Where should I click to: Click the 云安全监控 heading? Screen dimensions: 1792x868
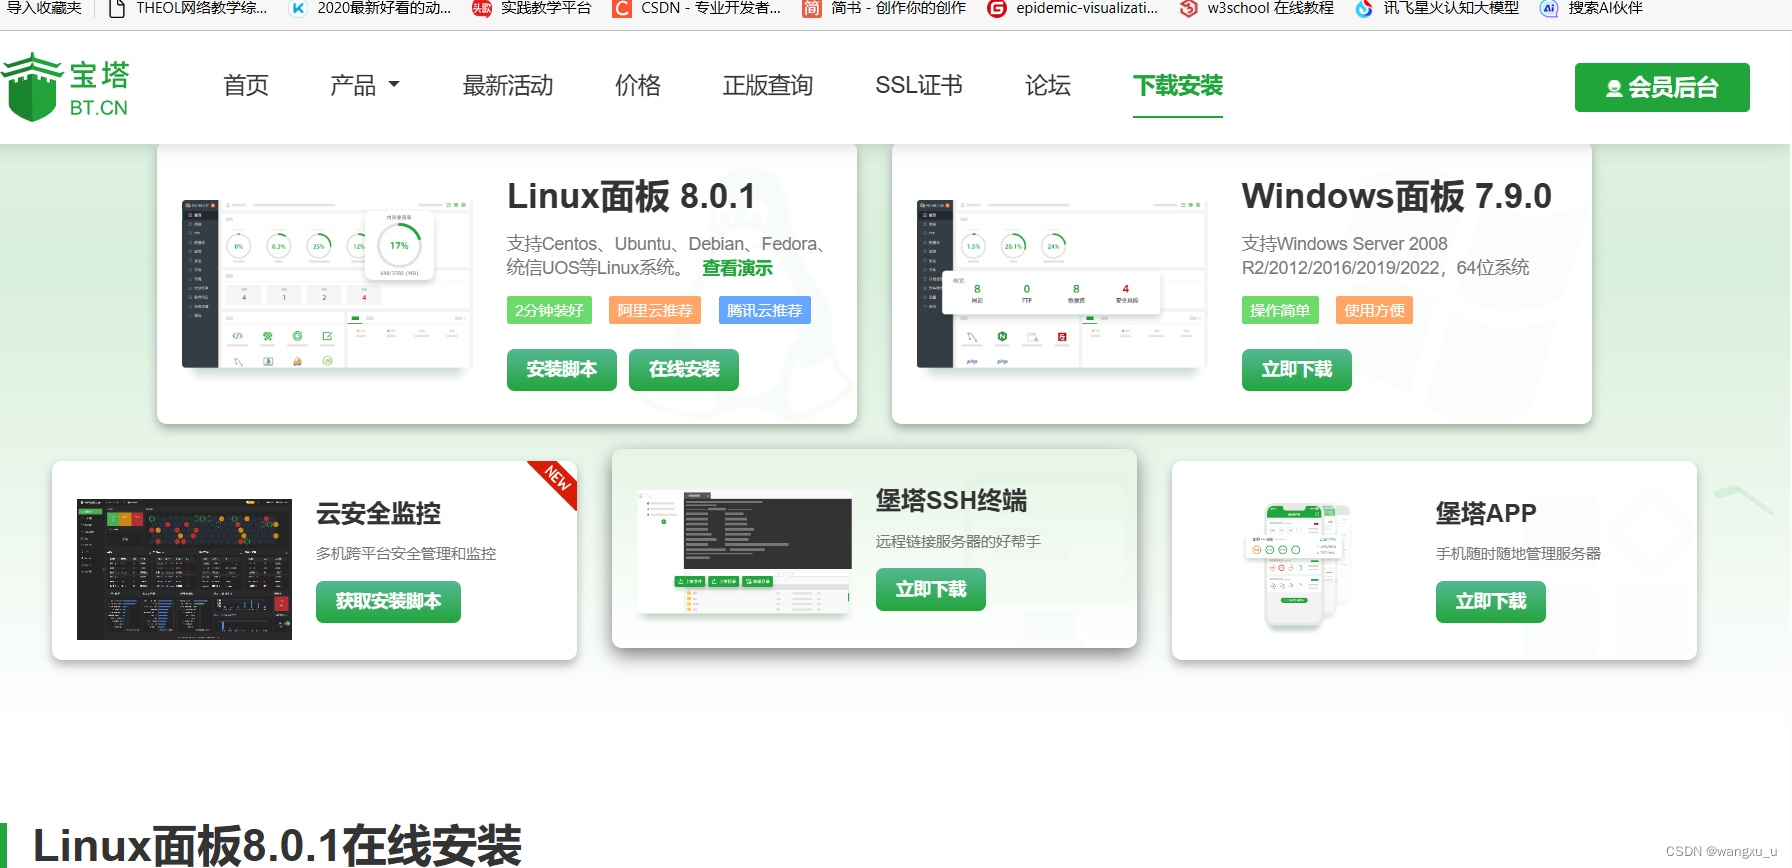coord(378,514)
